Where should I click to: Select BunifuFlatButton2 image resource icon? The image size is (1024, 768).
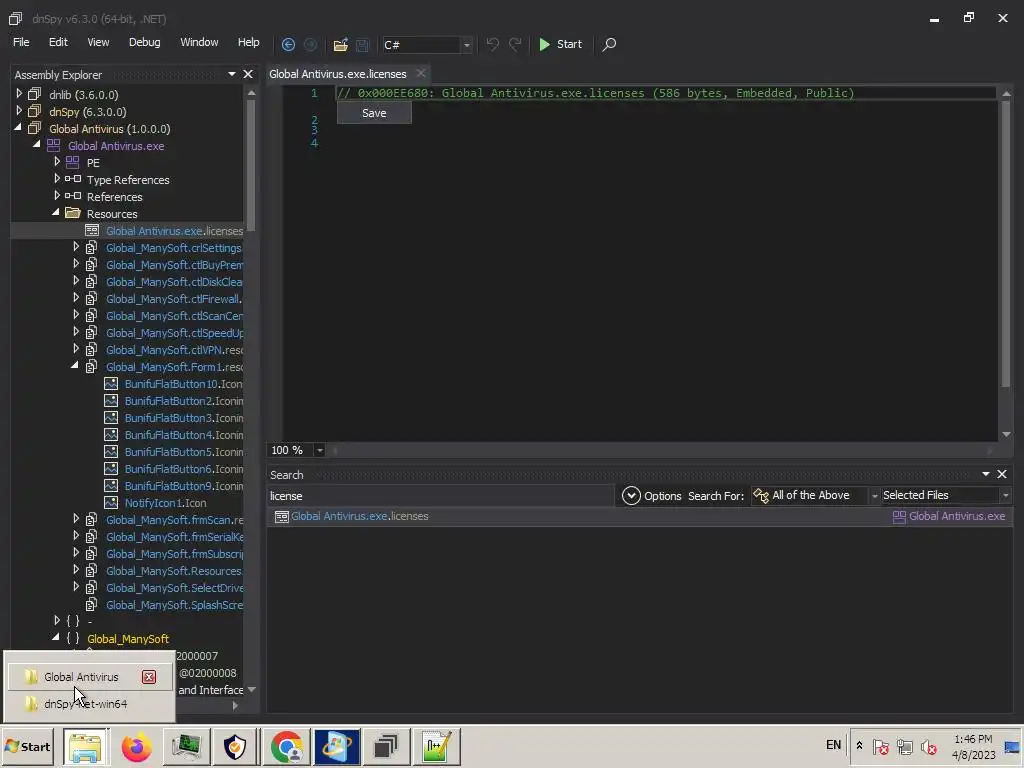pyautogui.click(x=111, y=400)
